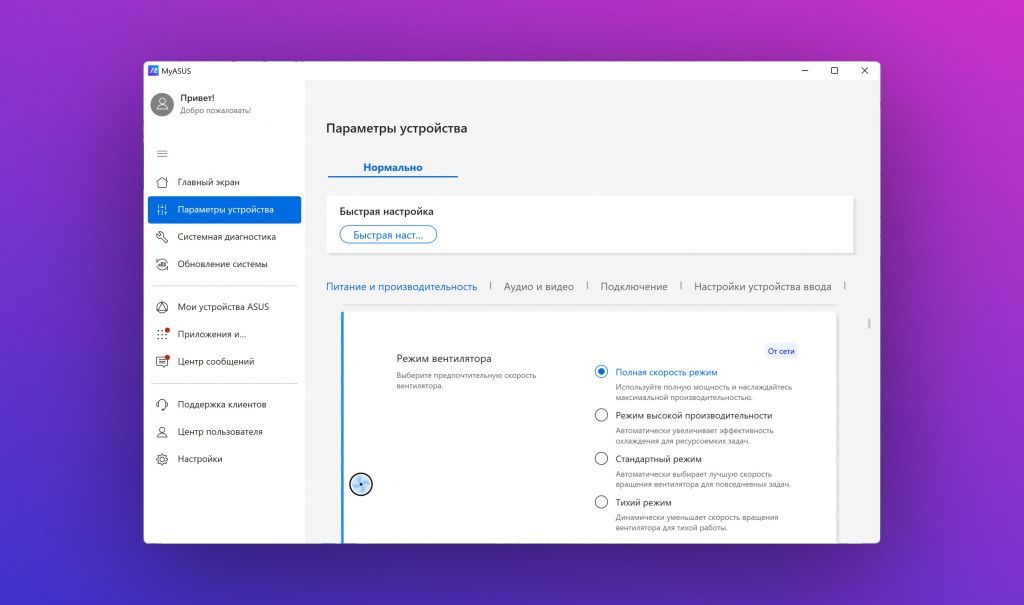Open Обновление системы menu item
The image size is (1024, 605).
point(224,265)
